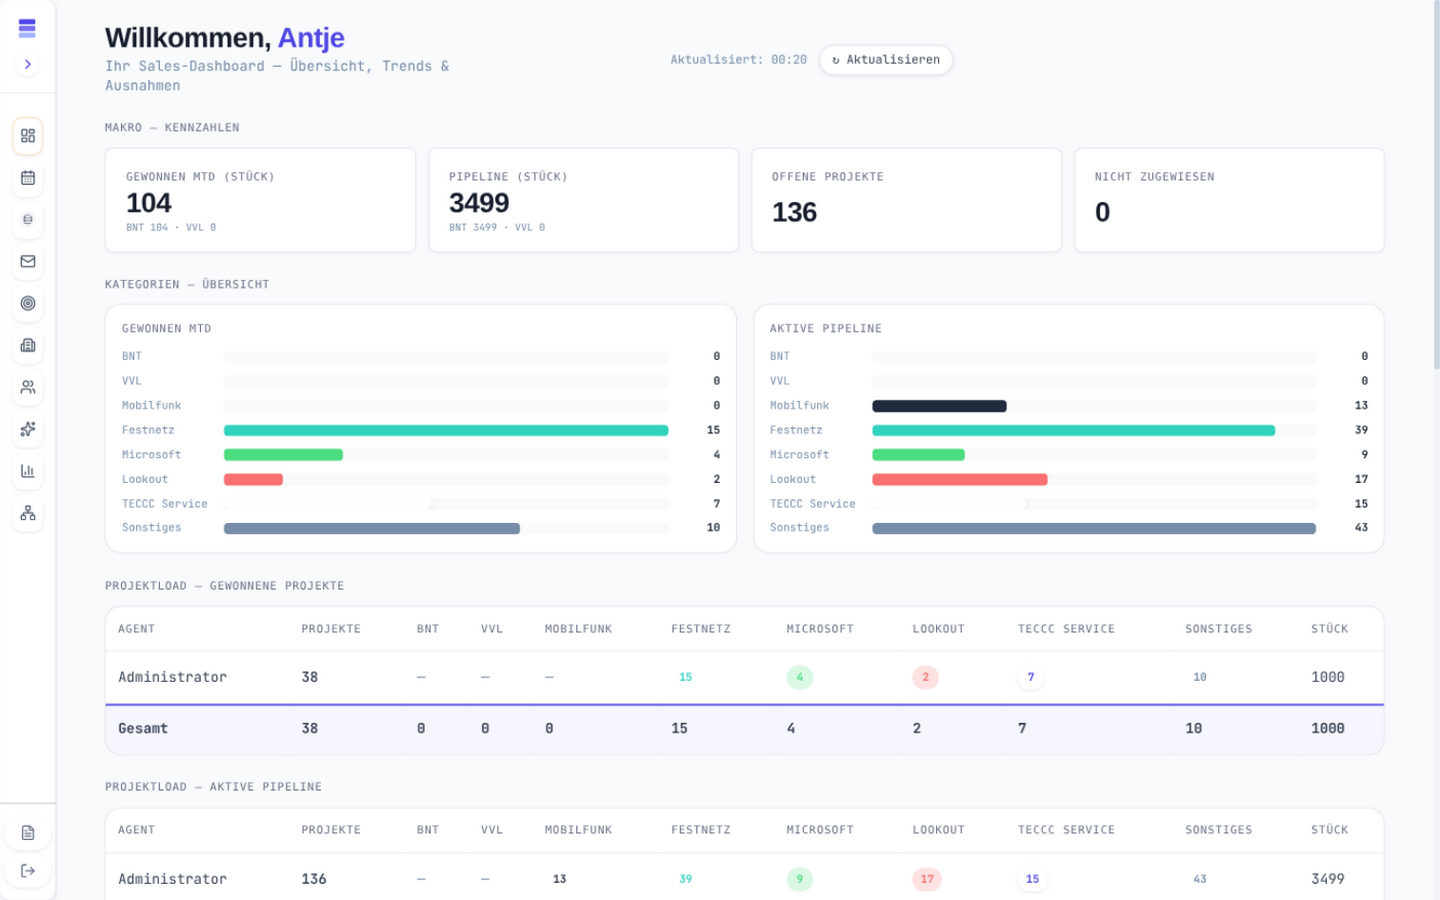Click Festnetz value 39 in pipeline table
The height and width of the screenshot is (900, 1440).
tap(686, 879)
